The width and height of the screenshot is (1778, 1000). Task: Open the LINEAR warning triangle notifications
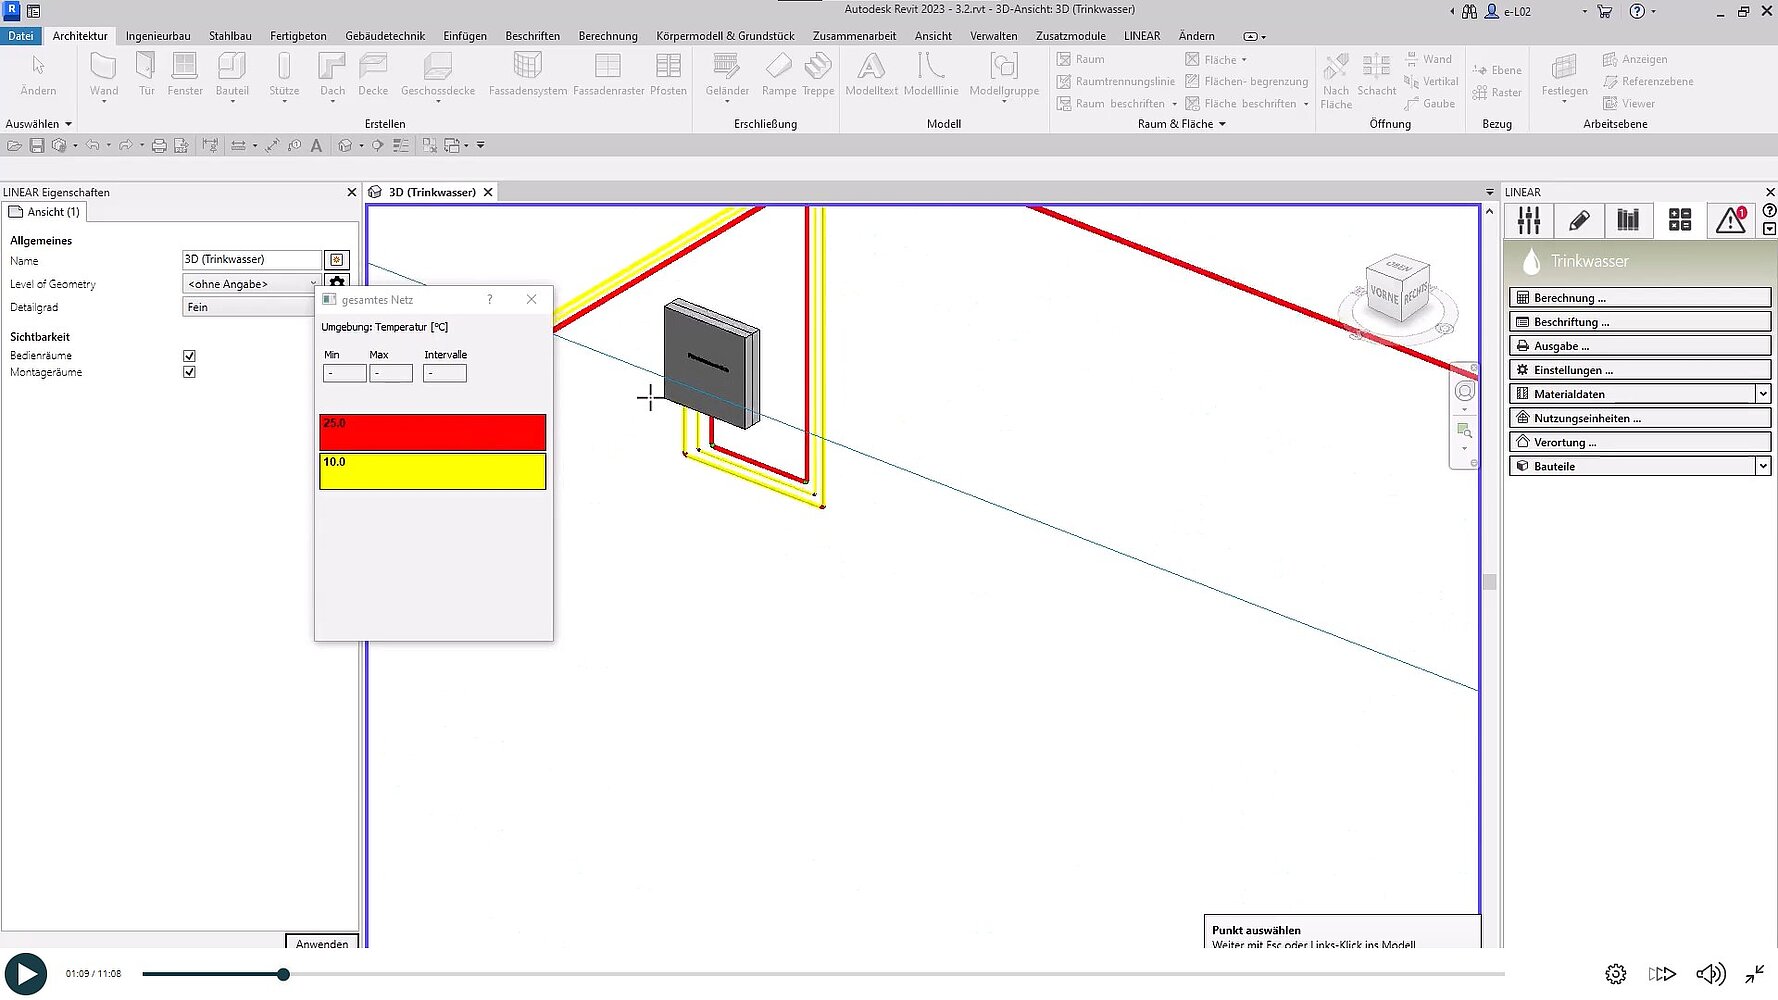pos(1731,220)
